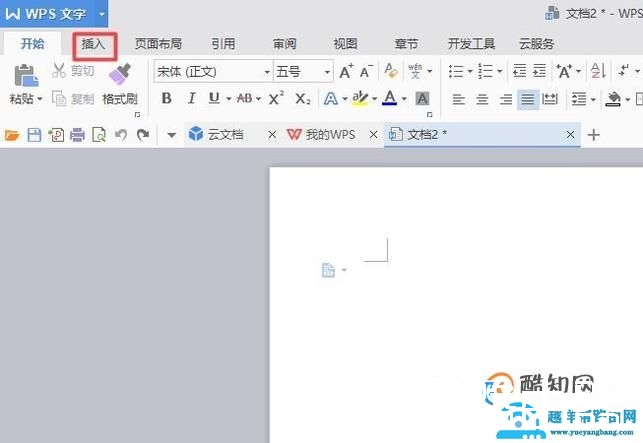Click the numbered list icon

click(485, 71)
